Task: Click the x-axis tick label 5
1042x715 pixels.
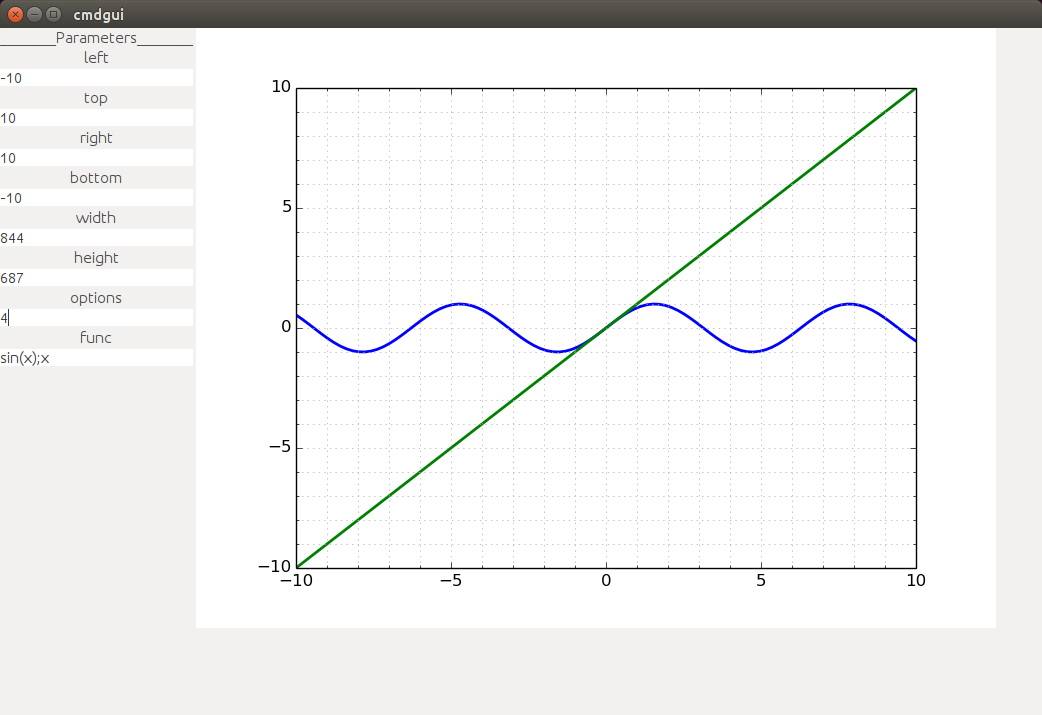Action: pyautogui.click(x=761, y=581)
